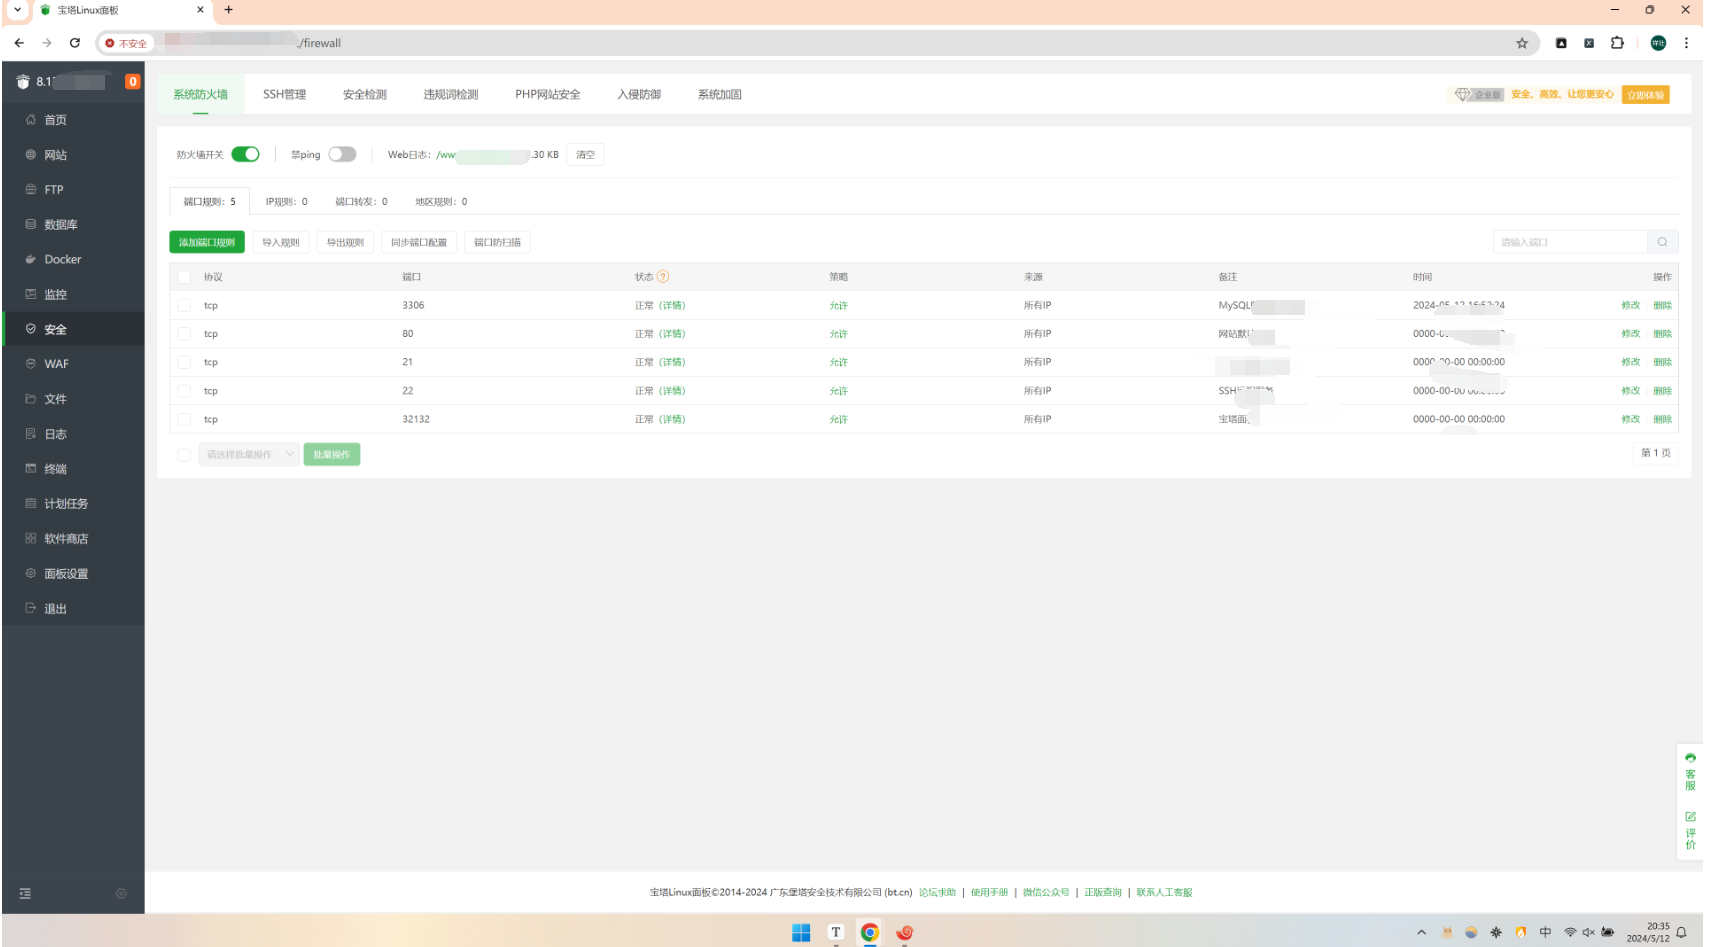Click the sidebar collapse icon at bottom left
This screenshot has width=1709, height=947.
click(25, 893)
